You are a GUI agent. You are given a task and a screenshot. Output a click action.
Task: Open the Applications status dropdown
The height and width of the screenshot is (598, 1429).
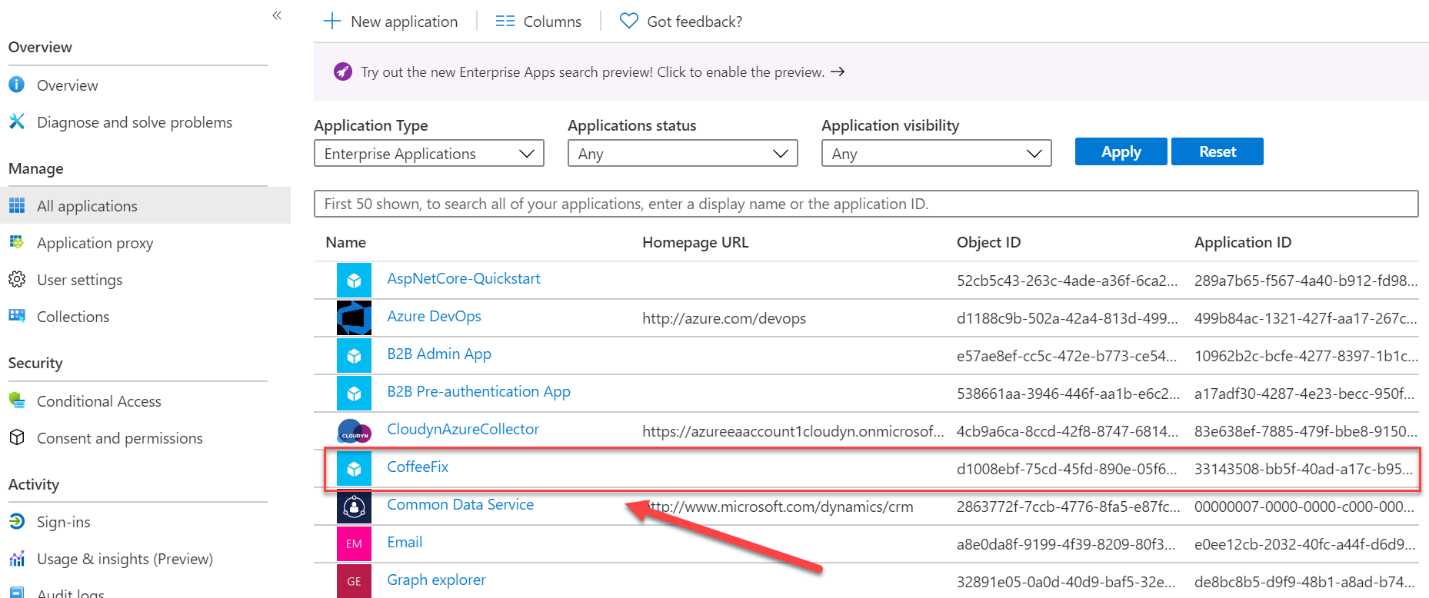[x=682, y=153]
